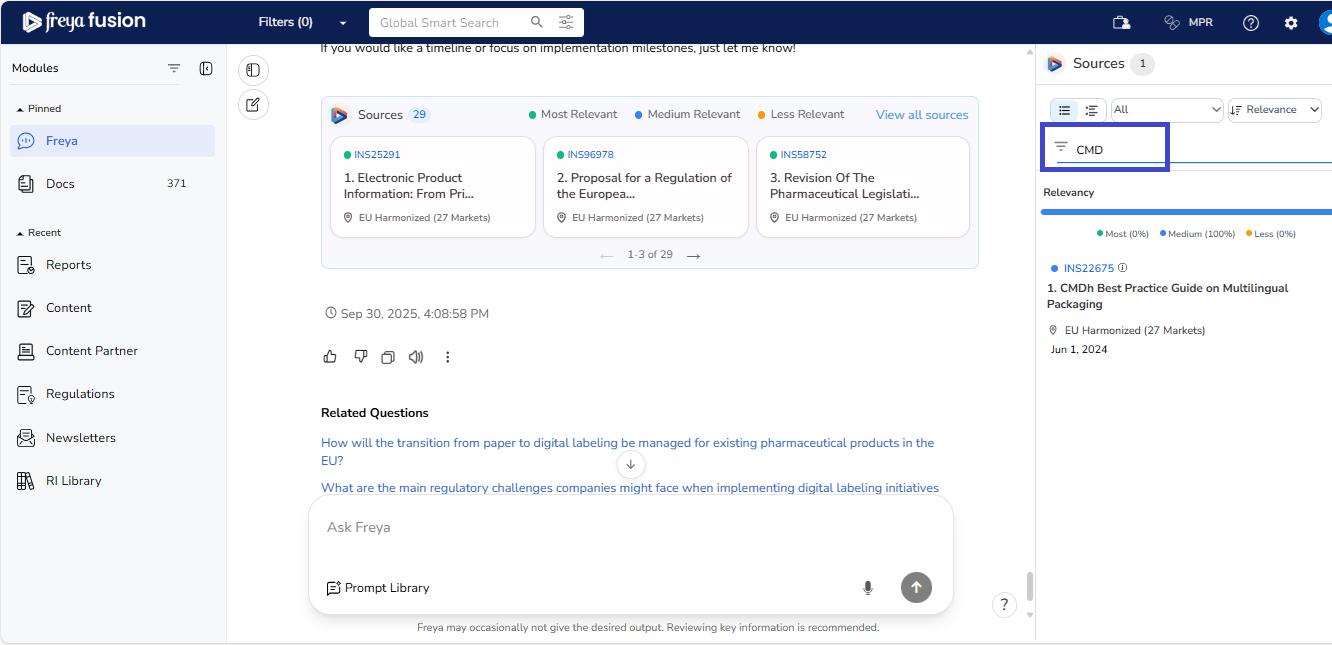The height and width of the screenshot is (645, 1332).
Task: Play response audio with speaker icon
Action: 416,357
